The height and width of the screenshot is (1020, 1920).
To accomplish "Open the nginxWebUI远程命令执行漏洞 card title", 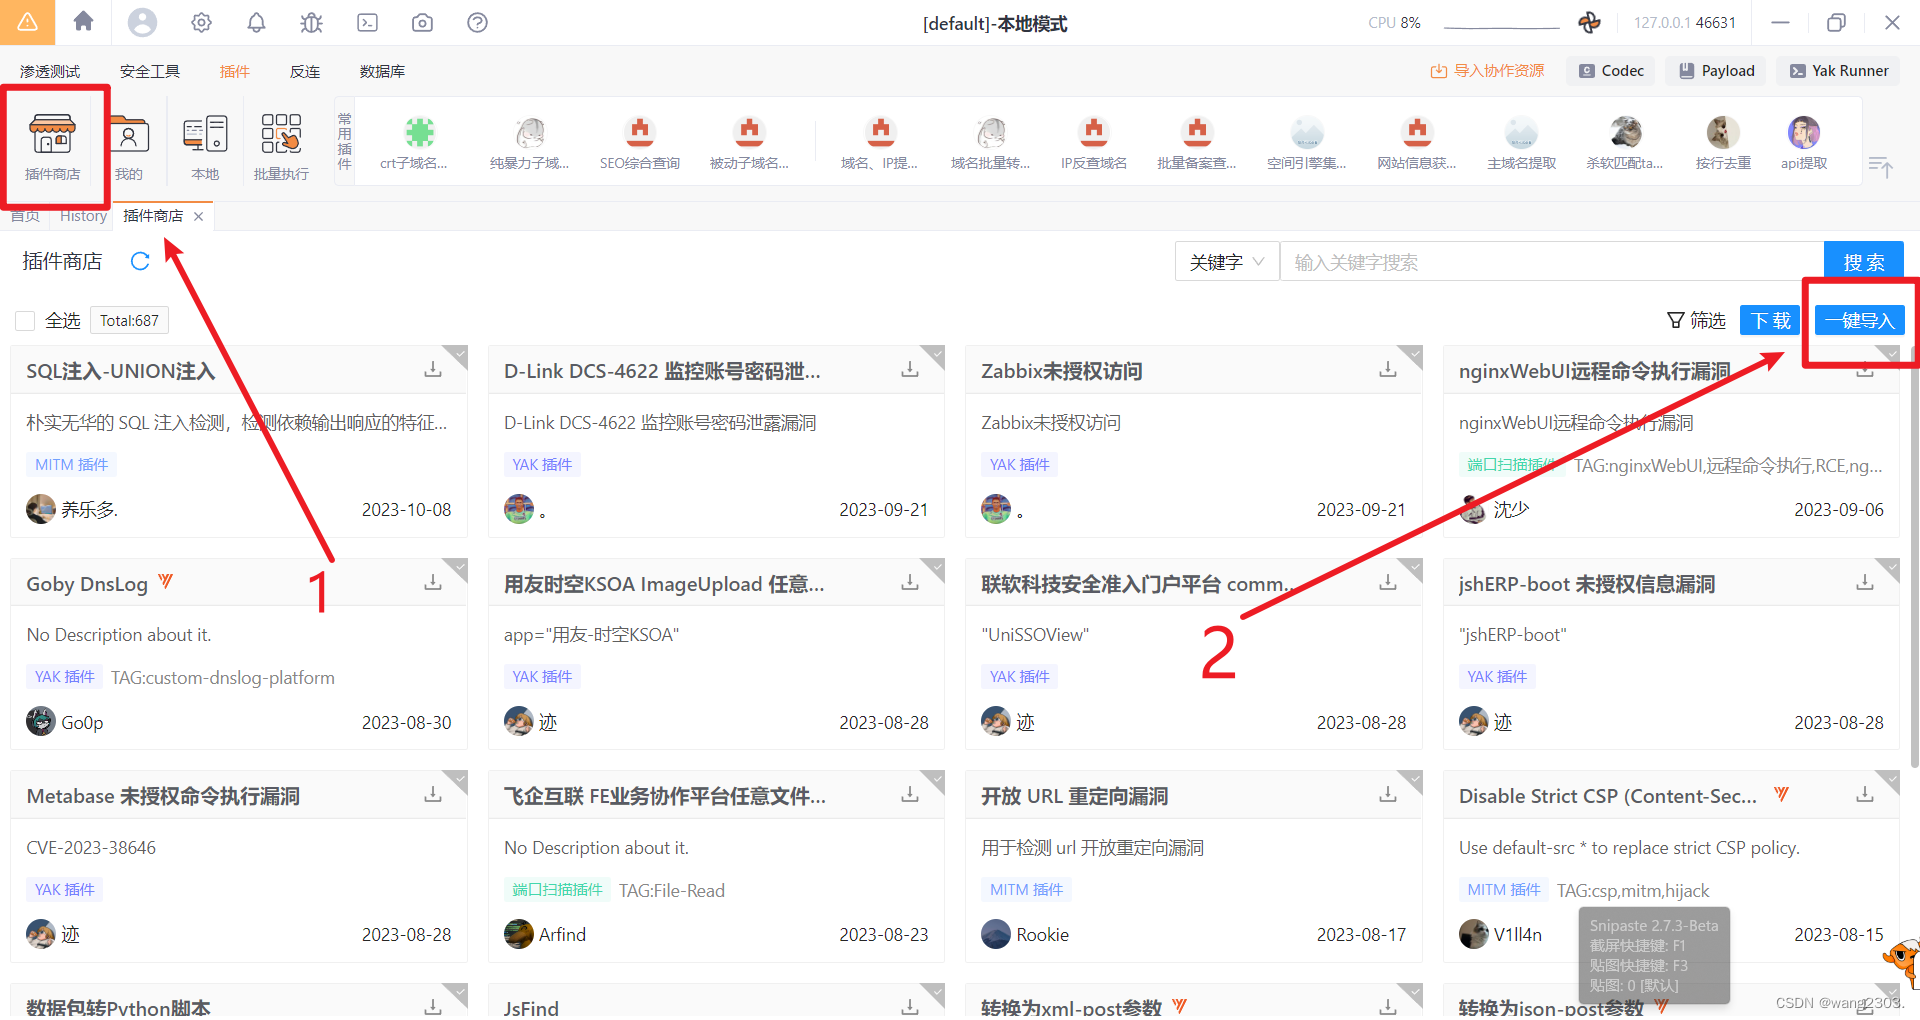I will click(x=1594, y=371).
